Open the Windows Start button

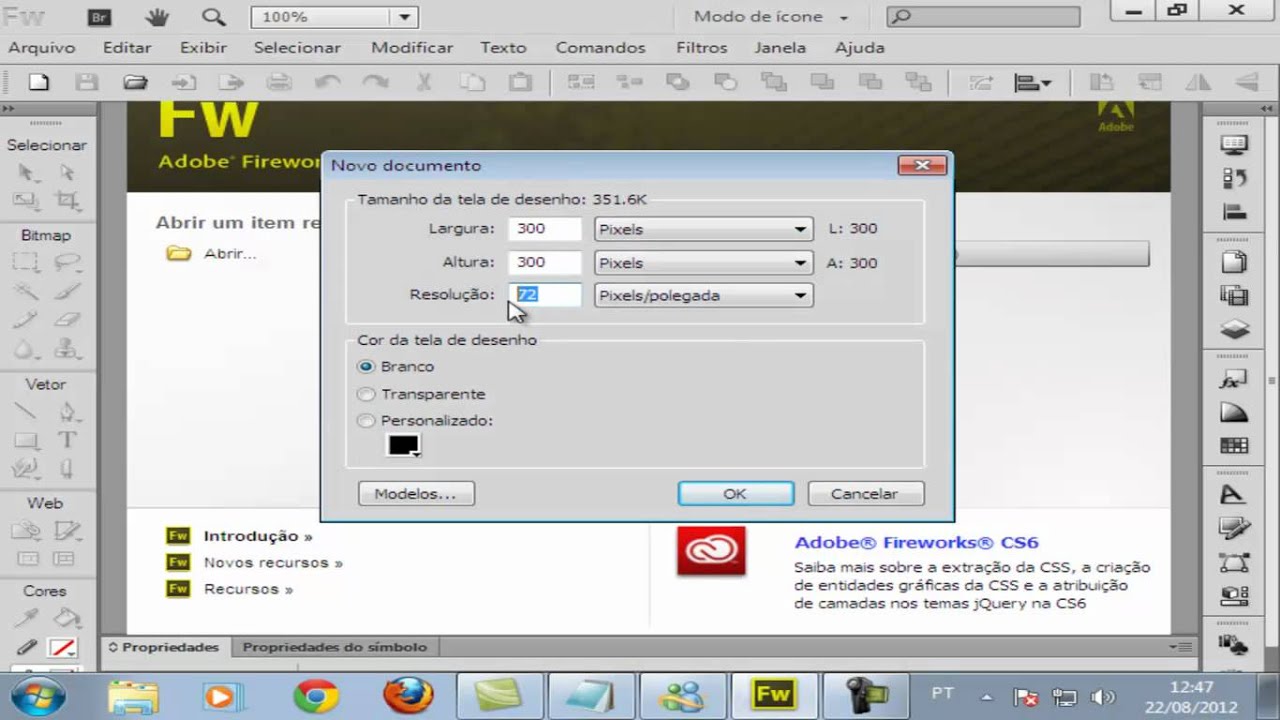[38, 695]
